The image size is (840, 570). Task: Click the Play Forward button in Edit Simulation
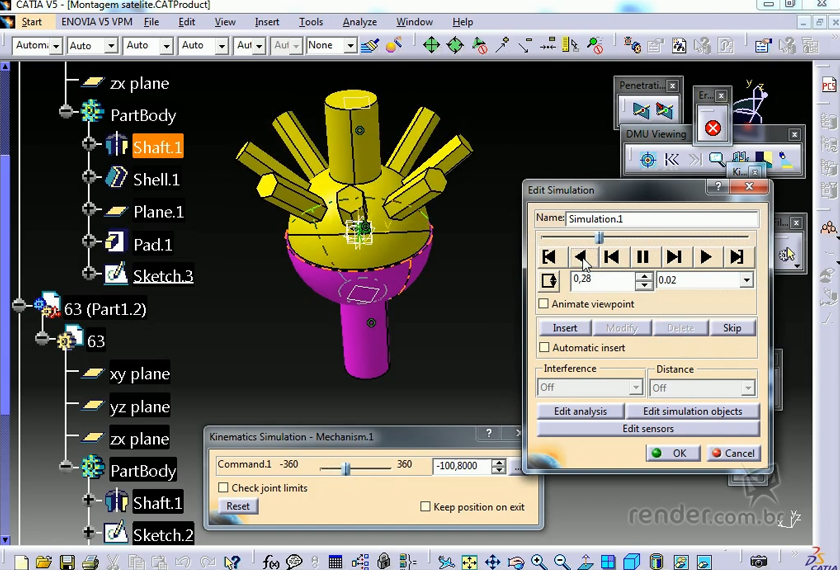(706, 257)
